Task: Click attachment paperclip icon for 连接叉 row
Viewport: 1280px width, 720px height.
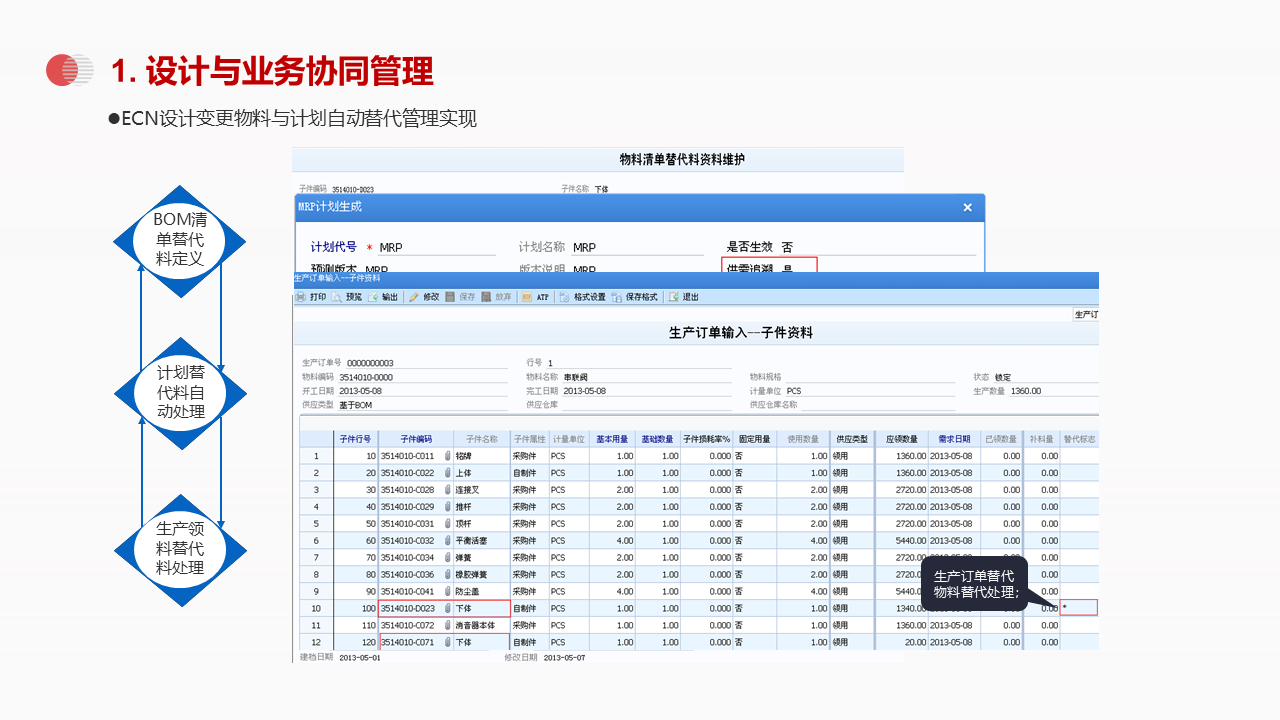Action: tap(448, 490)
